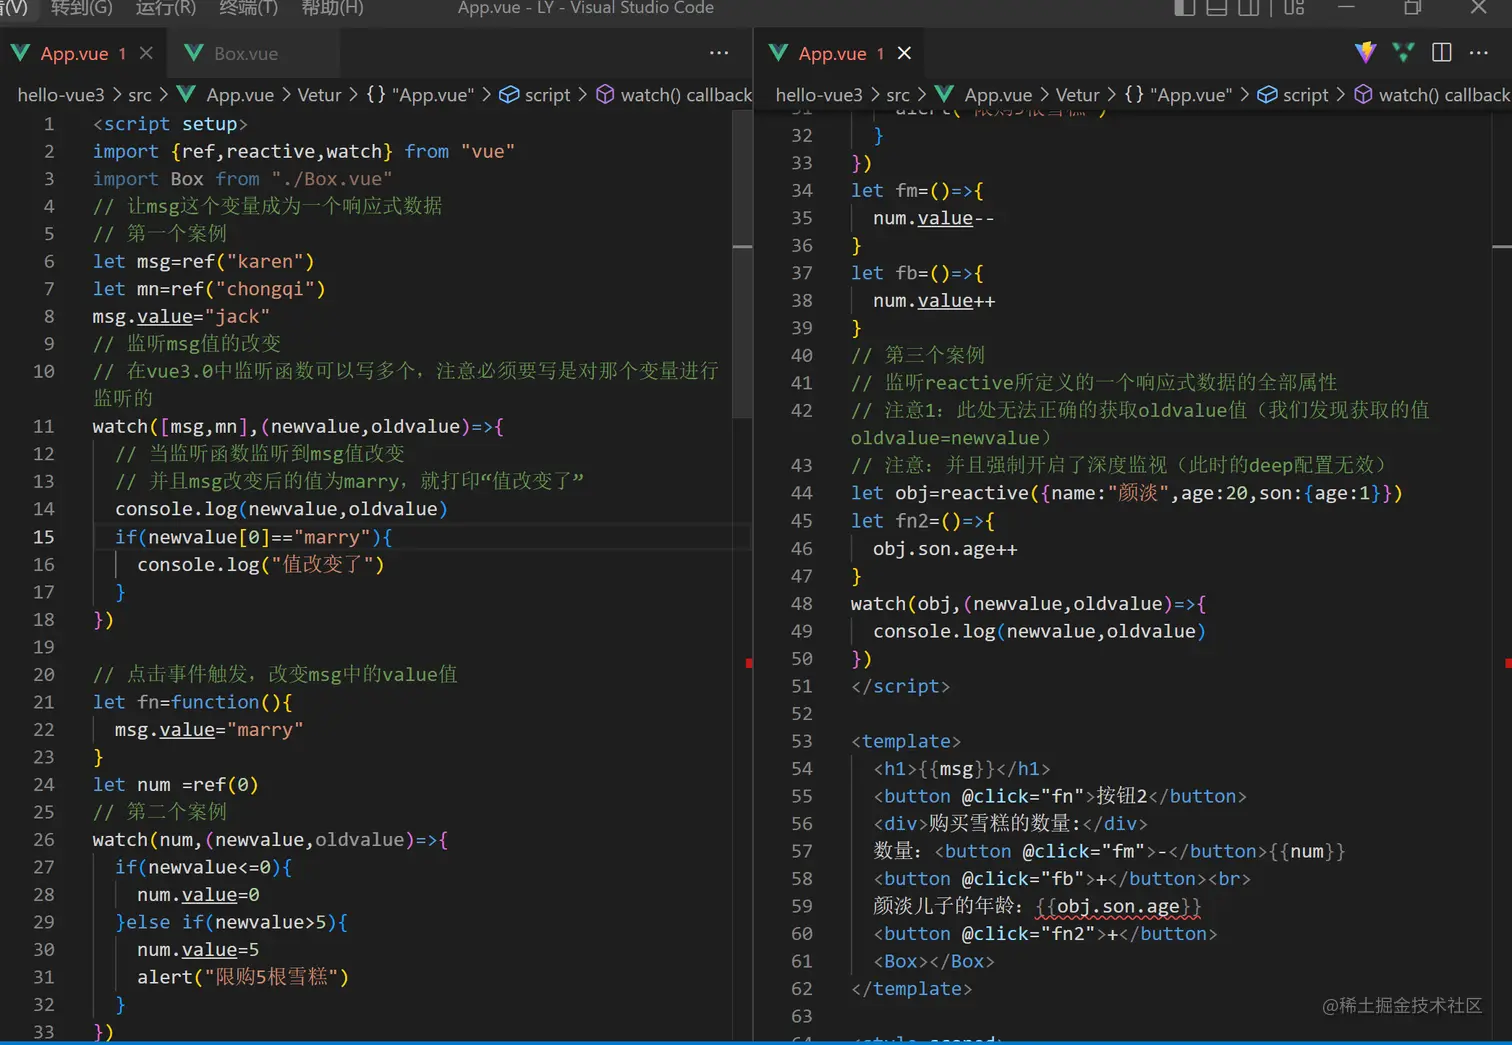1512x1045 pixels.
Task: Click the console.log("值改变了") line
Action: point(260,565)
